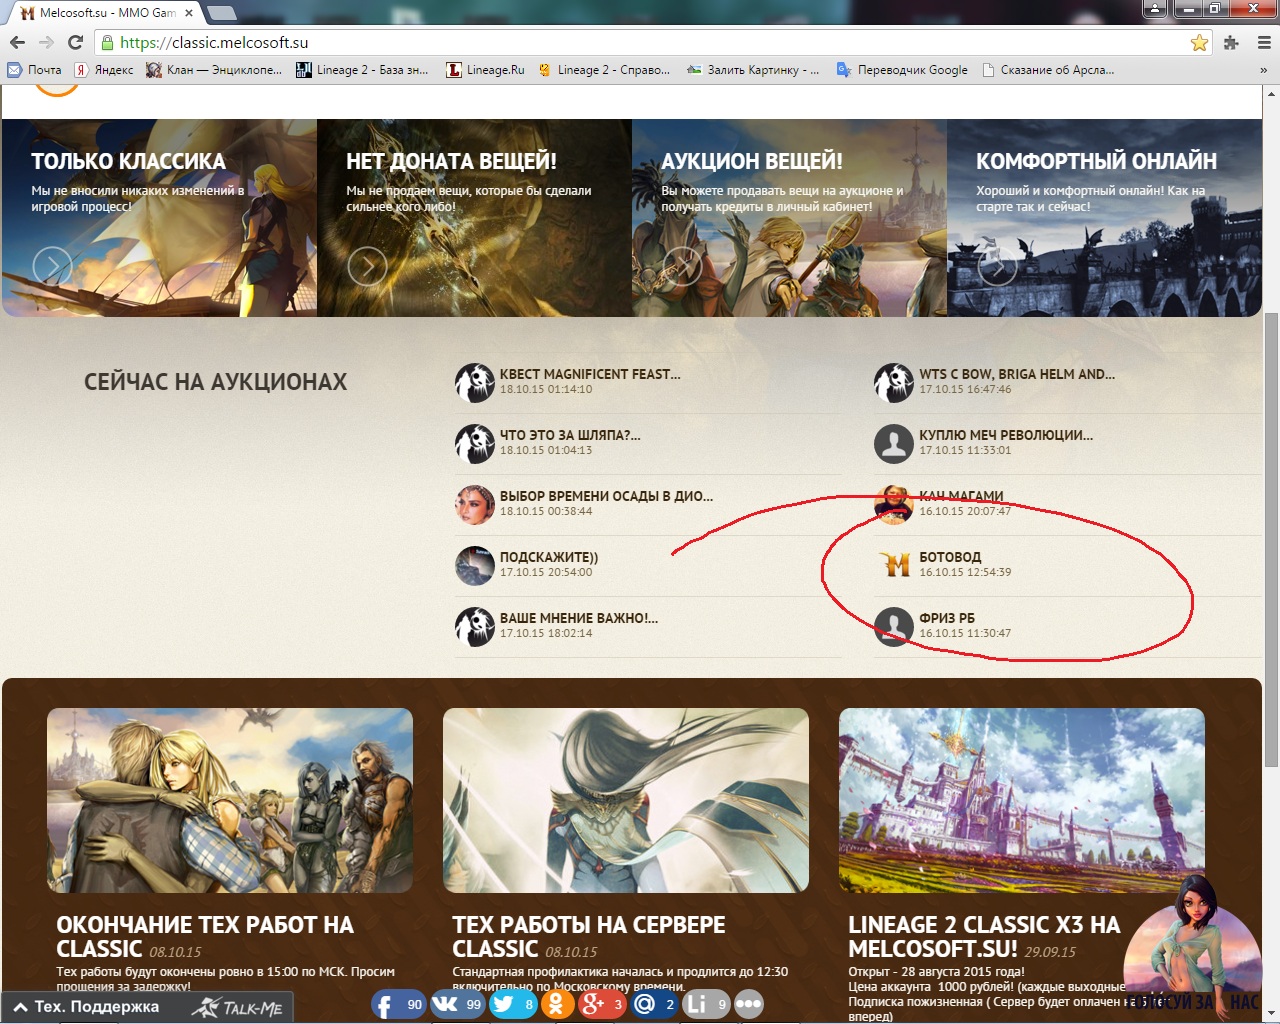Image resolution: width=1280 pixels, height=1024 pixels.
Task: Open the Chrome hamburger menu
Action: [1263, 42]
